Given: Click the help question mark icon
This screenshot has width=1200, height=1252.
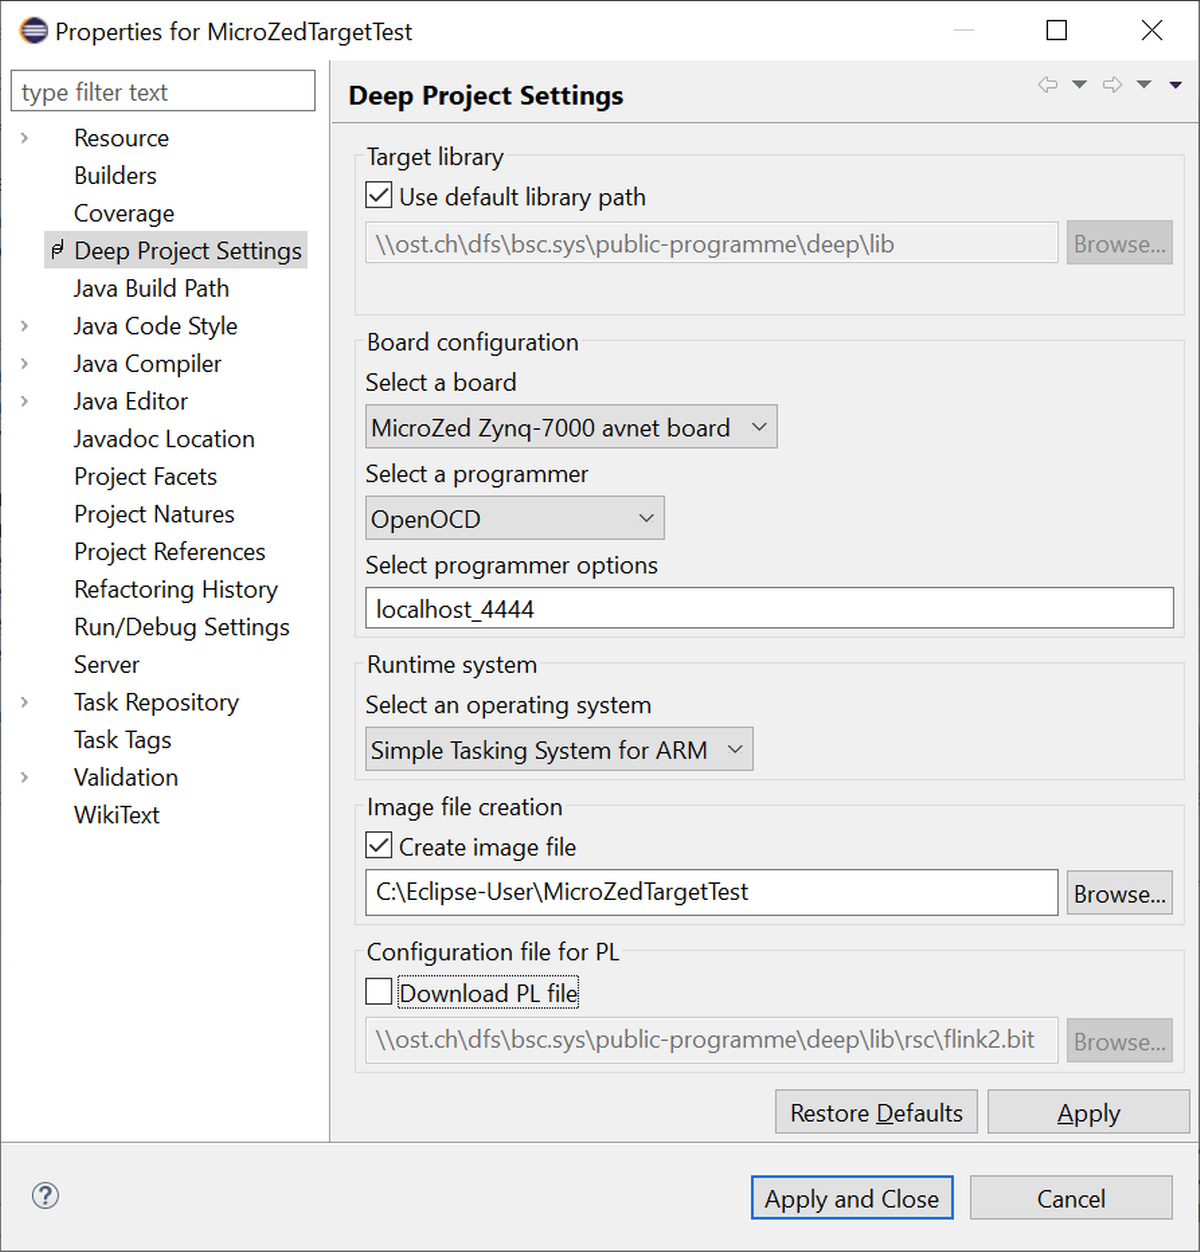Looking at the screenshot, I should pos(46,1195).
